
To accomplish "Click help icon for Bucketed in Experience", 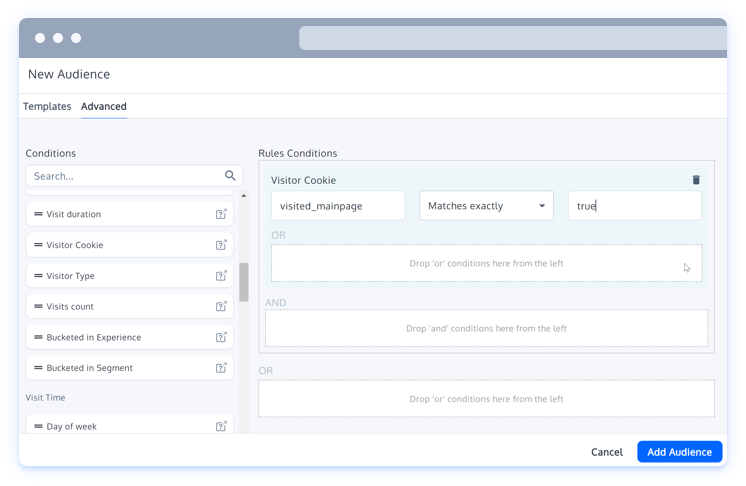I will [221, 338].
